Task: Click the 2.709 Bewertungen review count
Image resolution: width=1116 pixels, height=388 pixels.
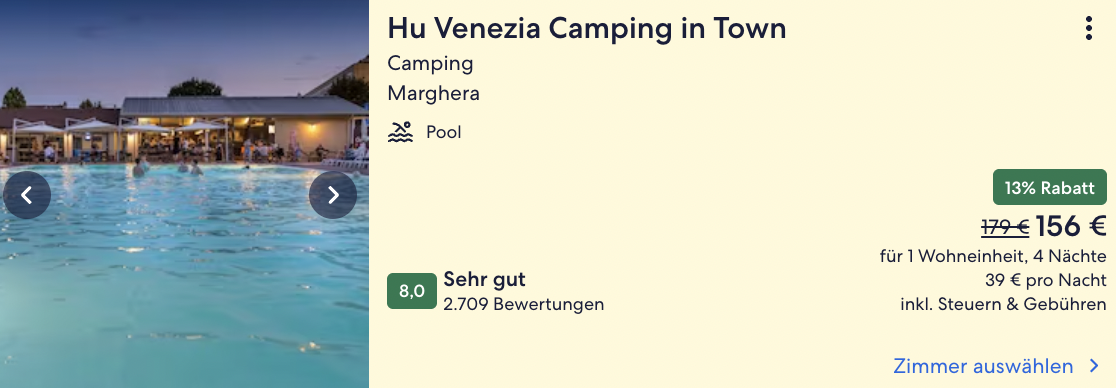Action: tap(523, 305)
